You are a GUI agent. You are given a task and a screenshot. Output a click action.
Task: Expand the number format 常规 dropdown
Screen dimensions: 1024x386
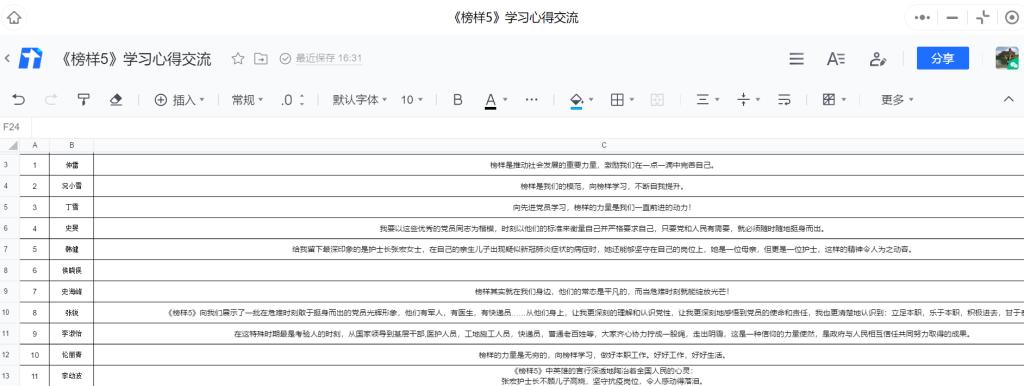[248, 99]
